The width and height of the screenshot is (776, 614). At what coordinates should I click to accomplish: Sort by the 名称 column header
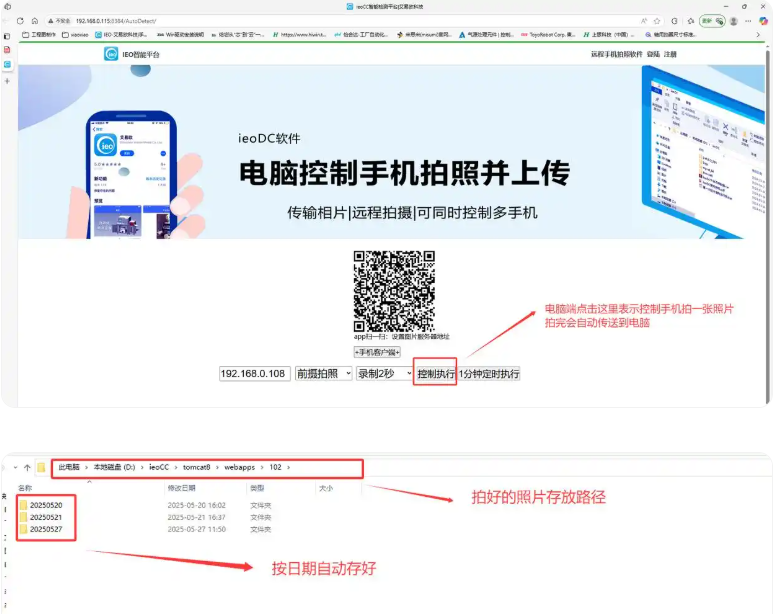[25, 488]
